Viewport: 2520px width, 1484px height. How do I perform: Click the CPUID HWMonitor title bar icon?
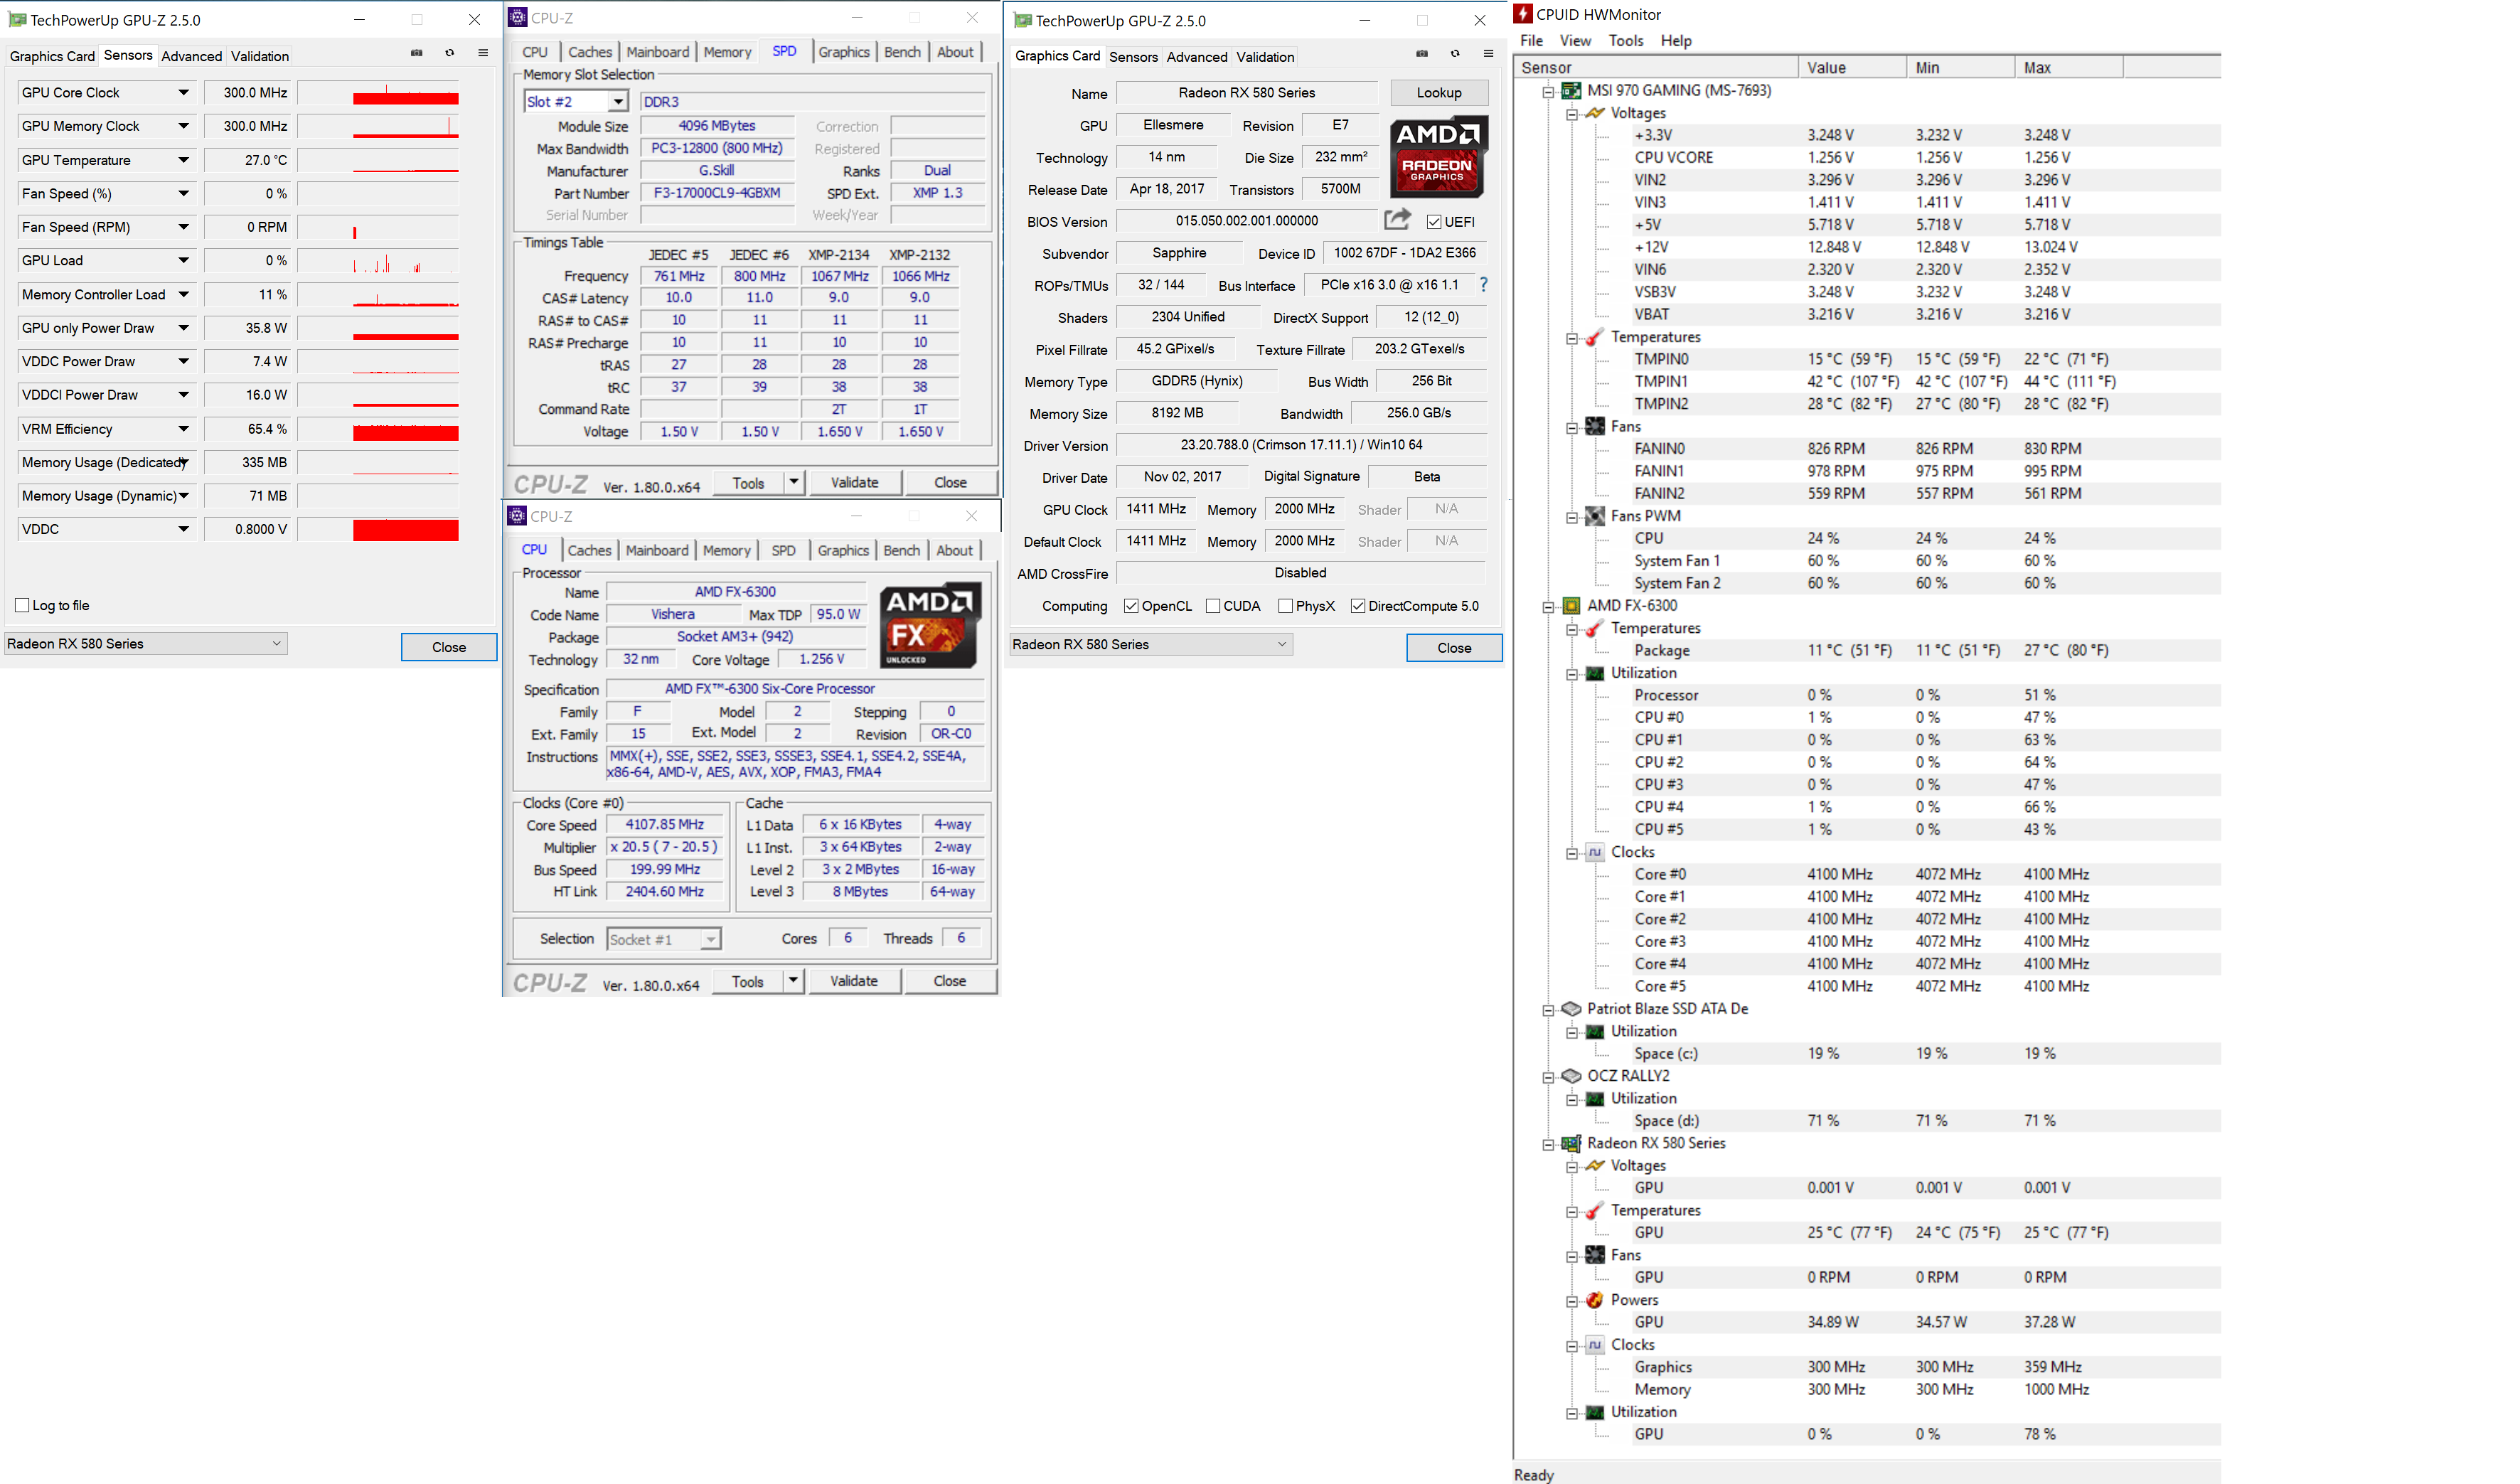(1523, 14)
